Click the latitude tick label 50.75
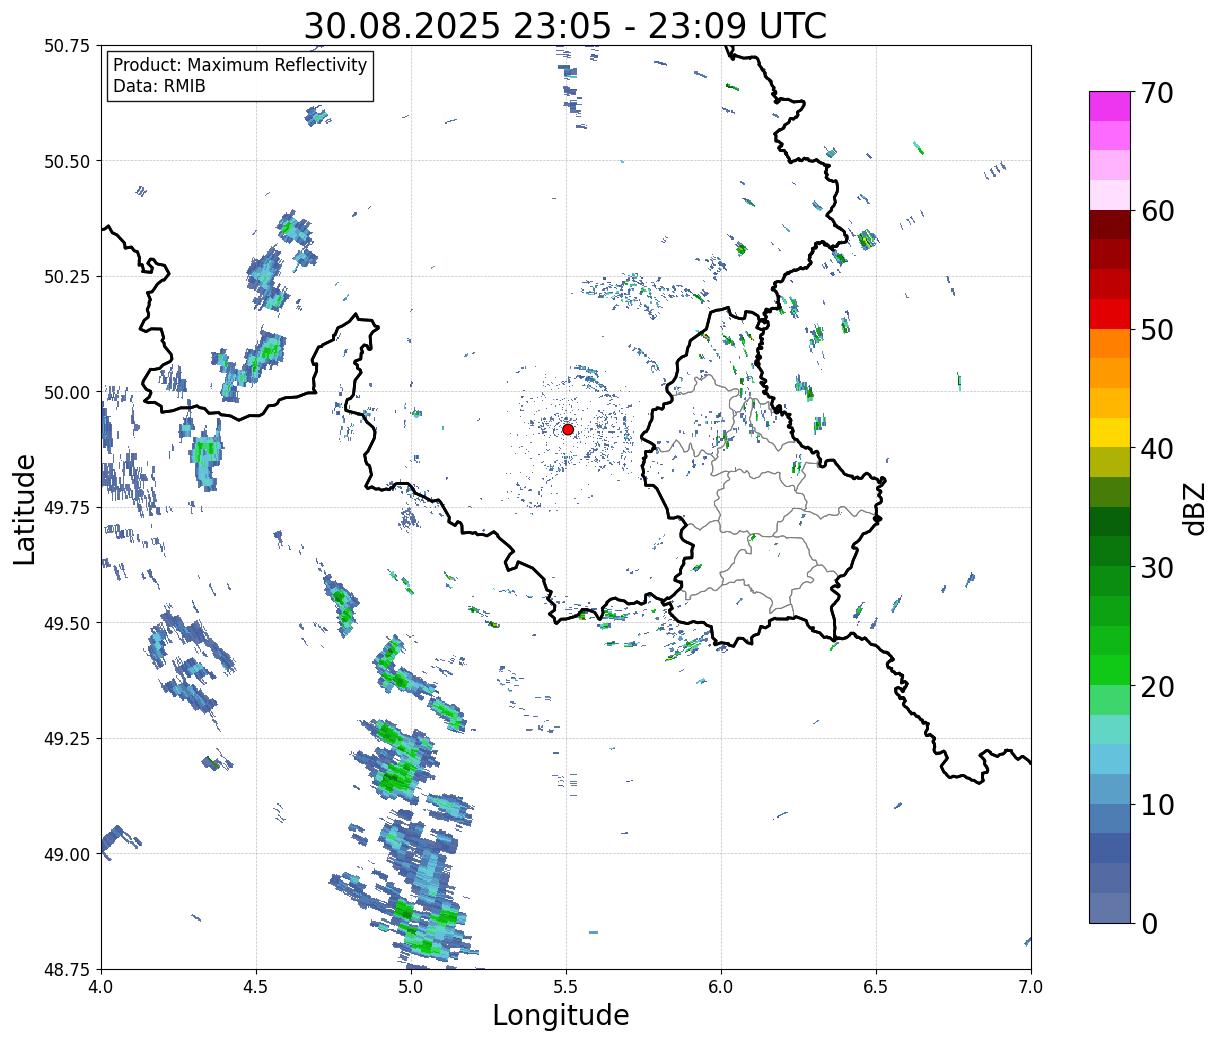Viewport: 1219px width, 1040px height. 67,46
